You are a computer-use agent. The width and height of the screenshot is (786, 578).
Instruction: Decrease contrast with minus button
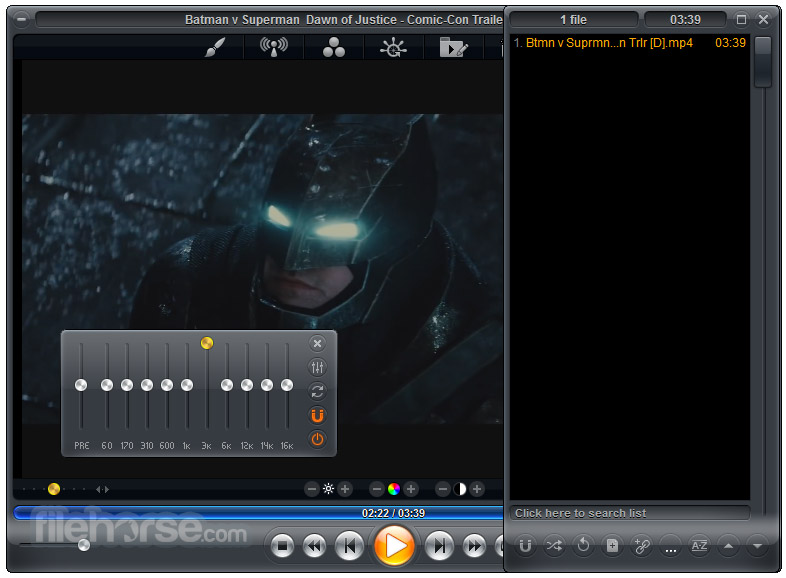443,489
